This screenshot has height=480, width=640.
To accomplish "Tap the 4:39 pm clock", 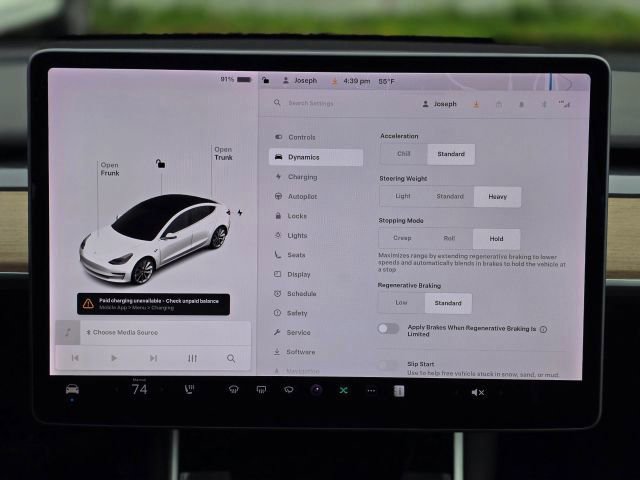I will [x=357, y=81].
